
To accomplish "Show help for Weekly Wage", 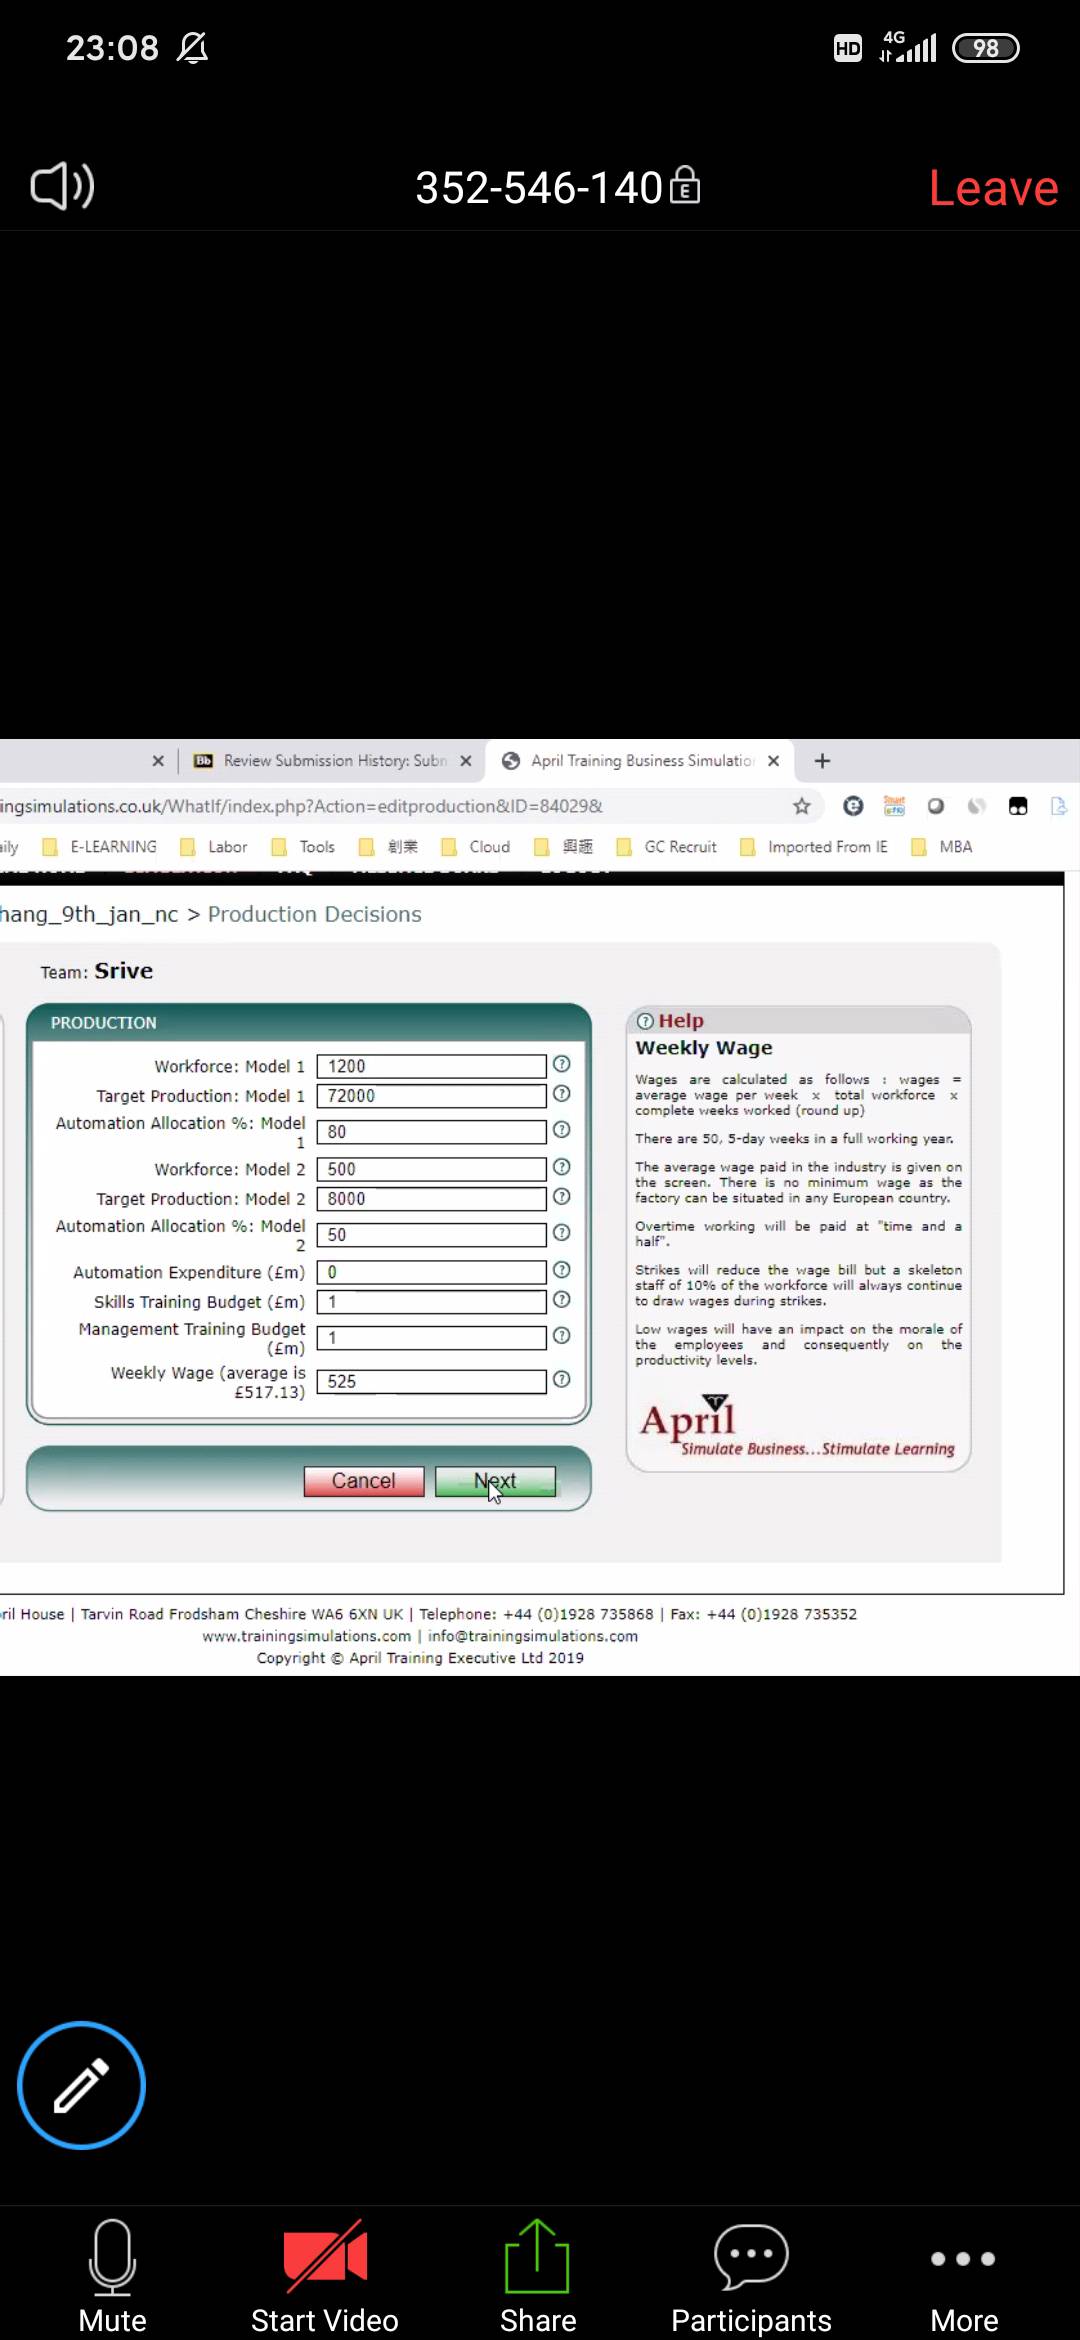I will [562, 1380].
